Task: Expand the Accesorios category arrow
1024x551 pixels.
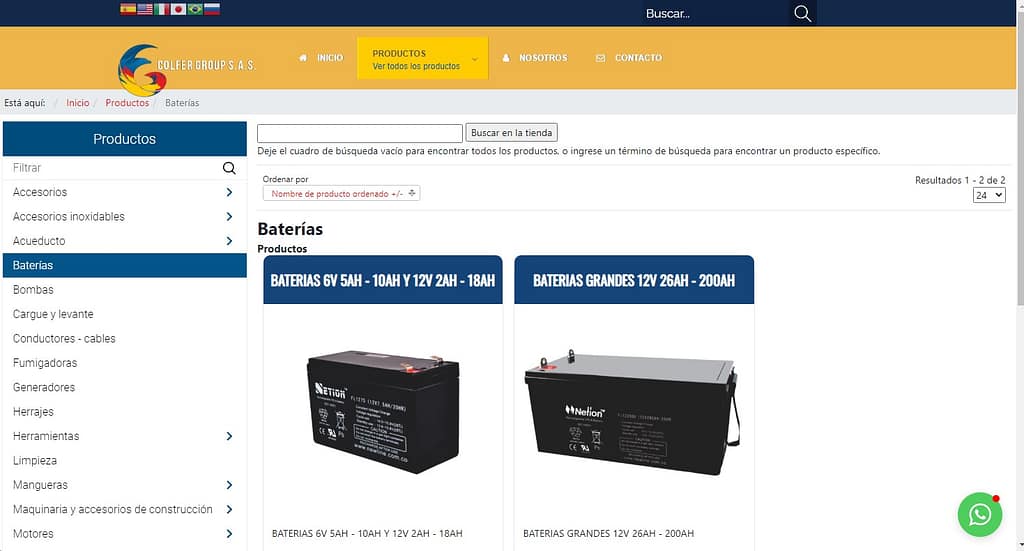Action: [229, 192]
